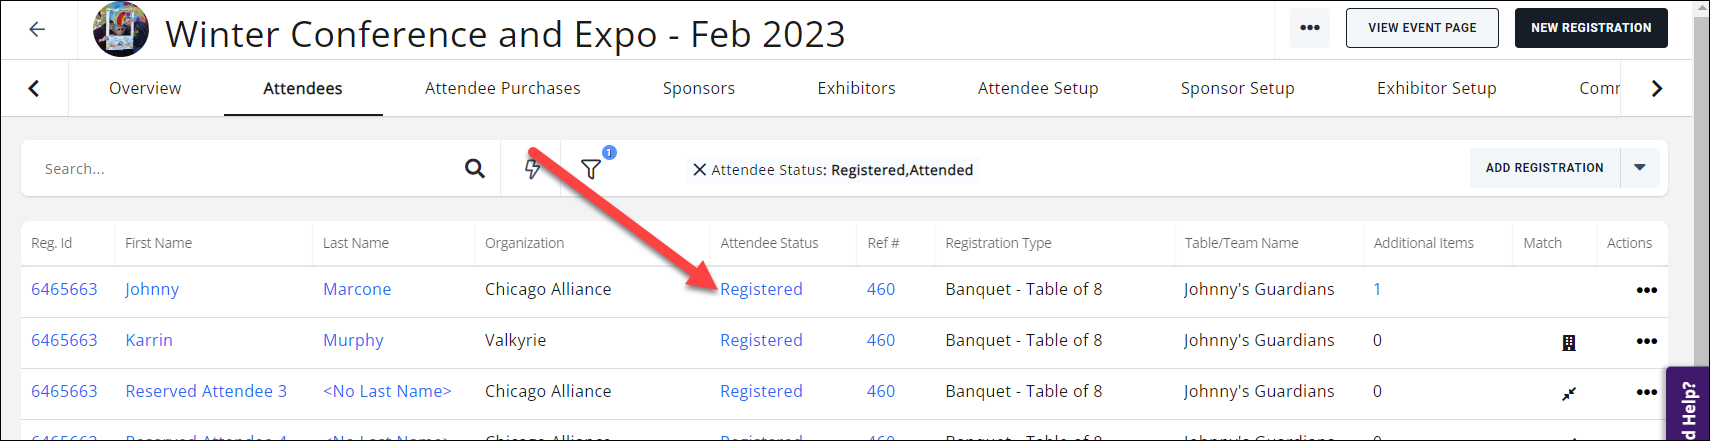The image size is (1710, 441).
Task: Open the filter funnel icon
Action: [x=591, y=169]
